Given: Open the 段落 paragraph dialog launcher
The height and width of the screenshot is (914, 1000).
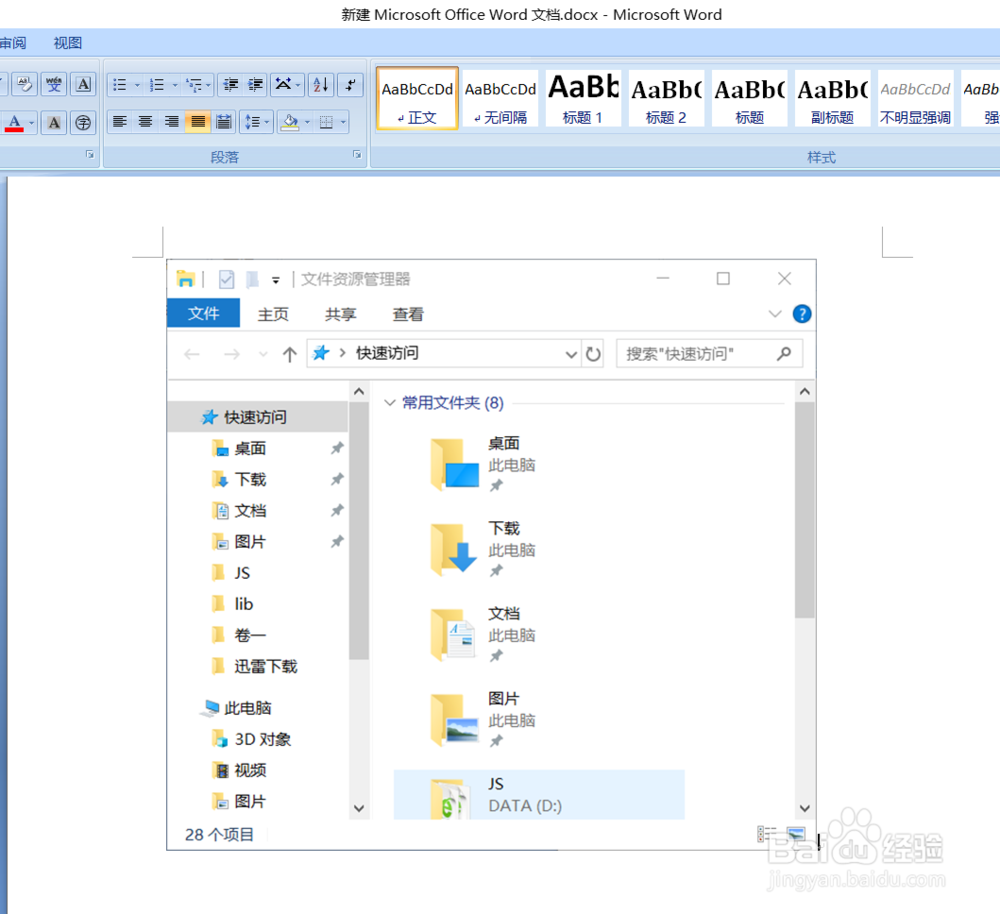Looking at the screenshot, I should [357, 155].
